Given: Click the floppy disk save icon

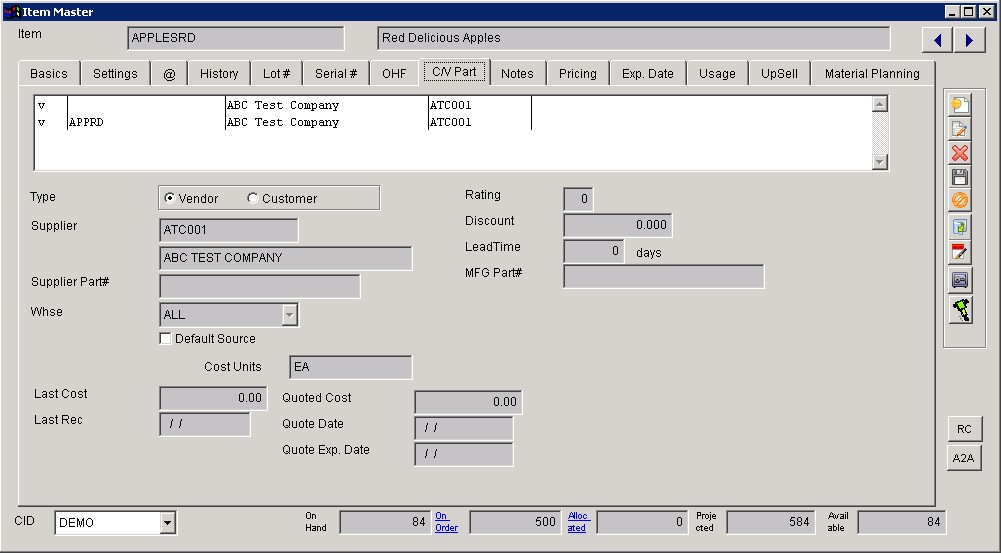Looking at the screenshot, I should (x=960, y=177).
